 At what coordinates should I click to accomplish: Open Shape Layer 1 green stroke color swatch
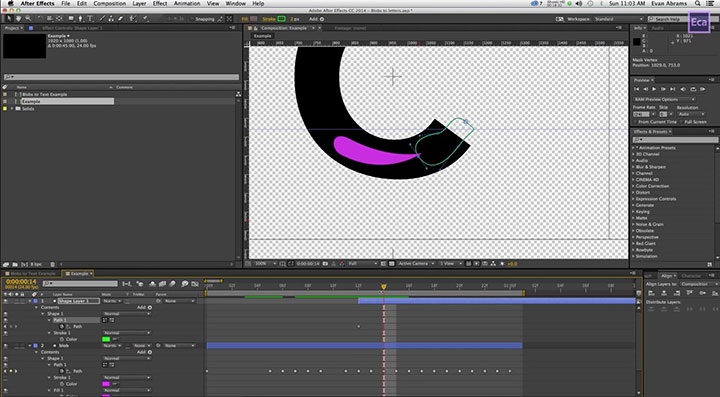click(x=106, y=339)
